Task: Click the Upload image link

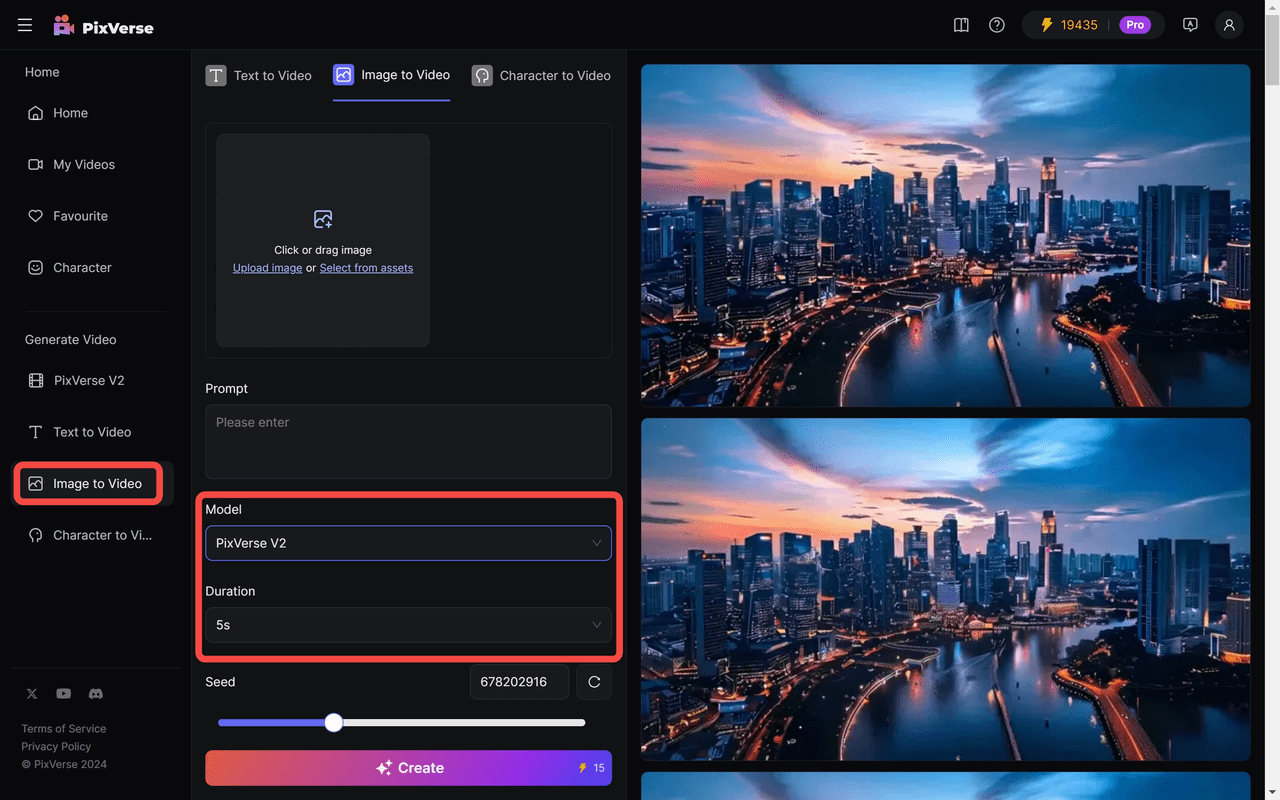Action: pos(267,268)
